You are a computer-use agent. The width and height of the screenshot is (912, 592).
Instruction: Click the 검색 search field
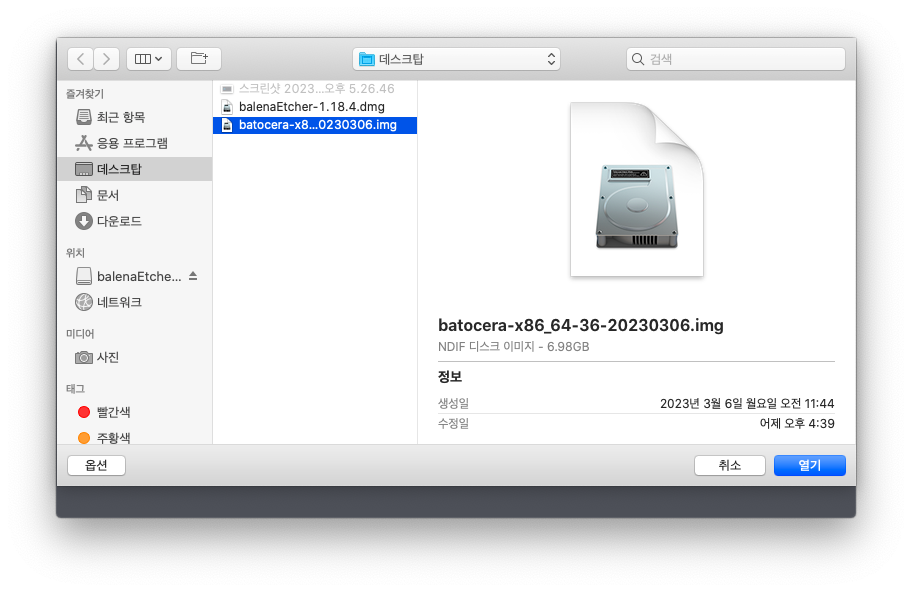(736, 59)
